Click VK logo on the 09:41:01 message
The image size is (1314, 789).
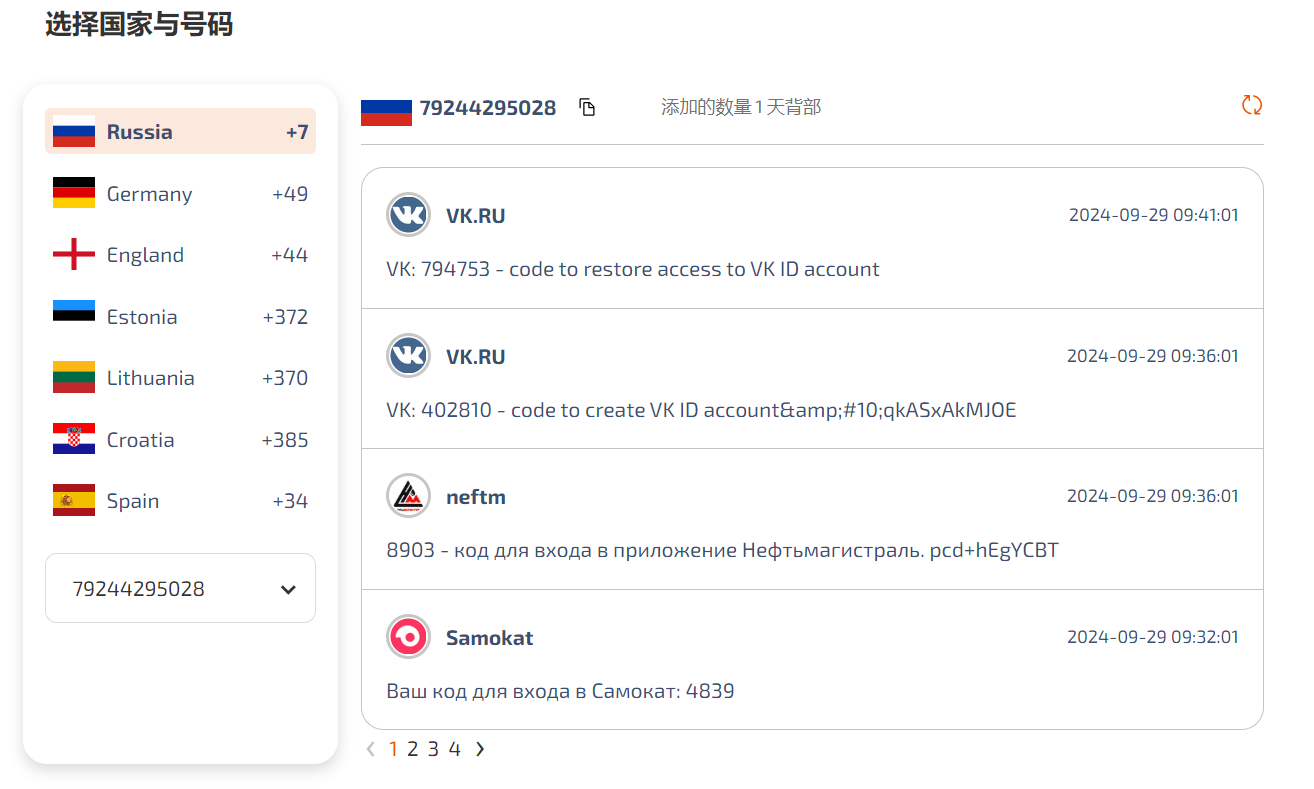[x=408, y=215]
